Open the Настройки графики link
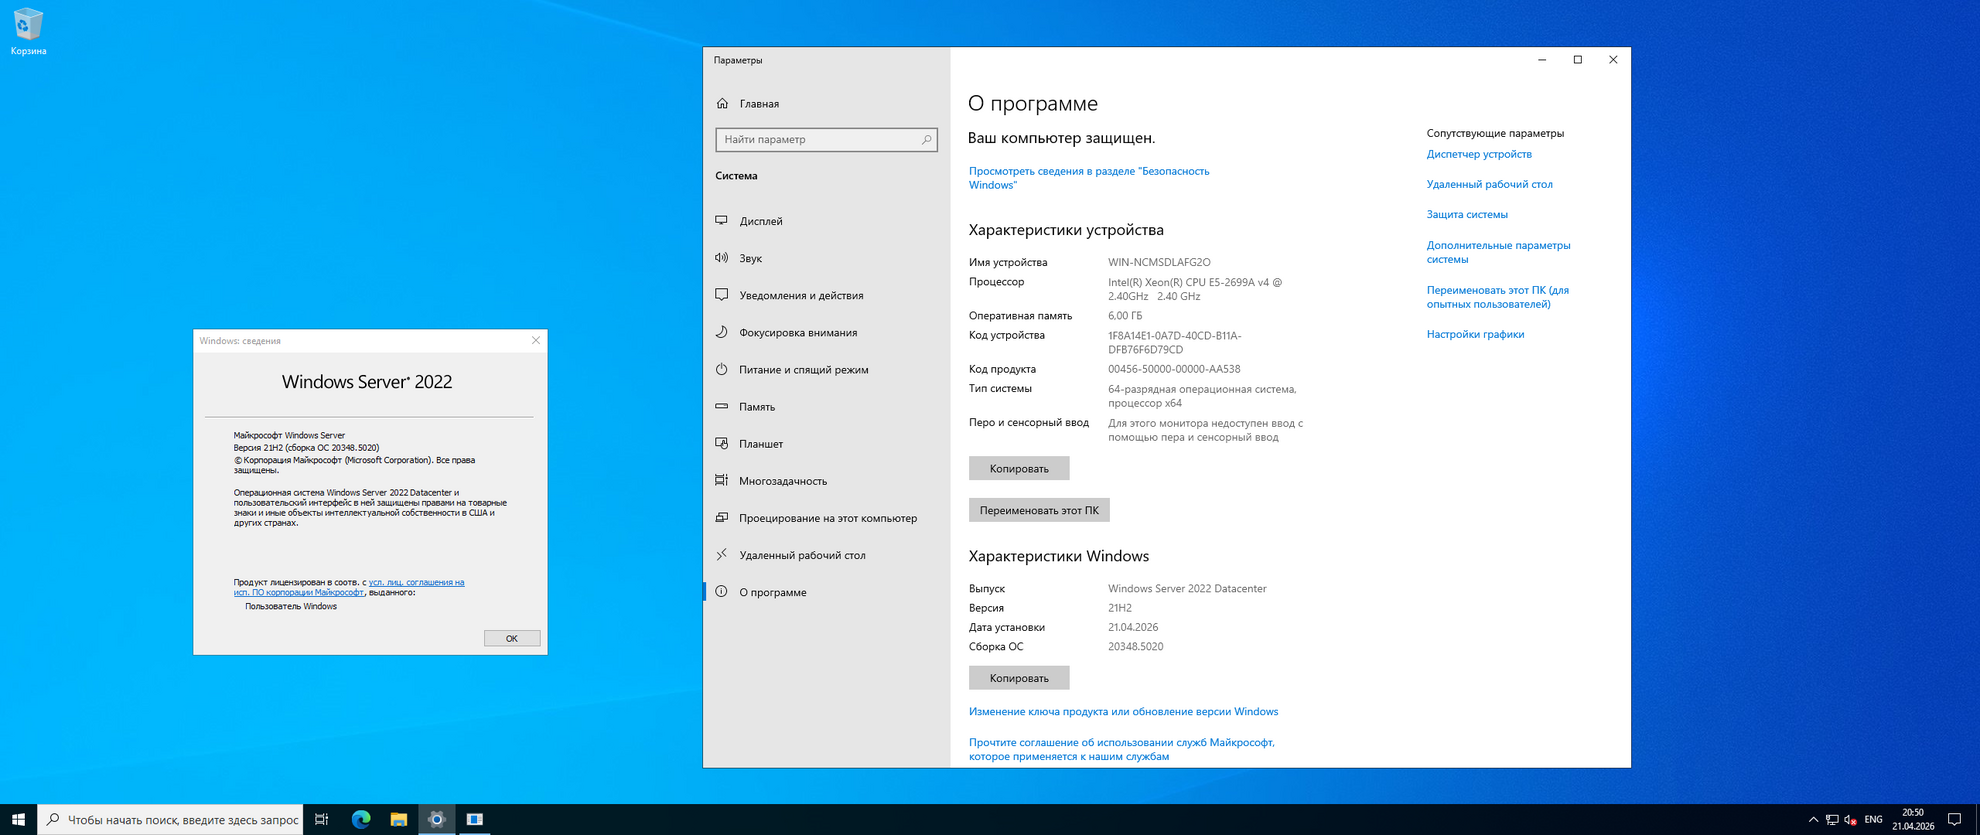The image size is (1980, 835). point(1476,334)
